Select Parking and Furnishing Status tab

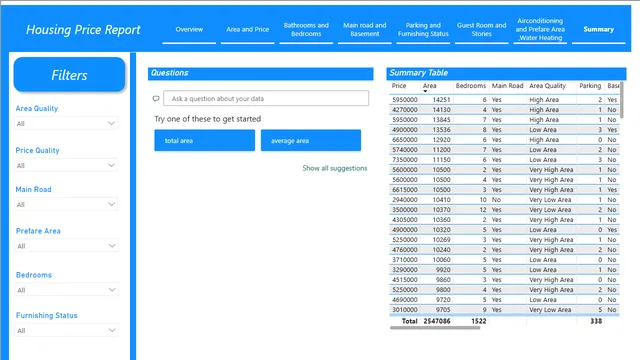(x=423, y=29)
